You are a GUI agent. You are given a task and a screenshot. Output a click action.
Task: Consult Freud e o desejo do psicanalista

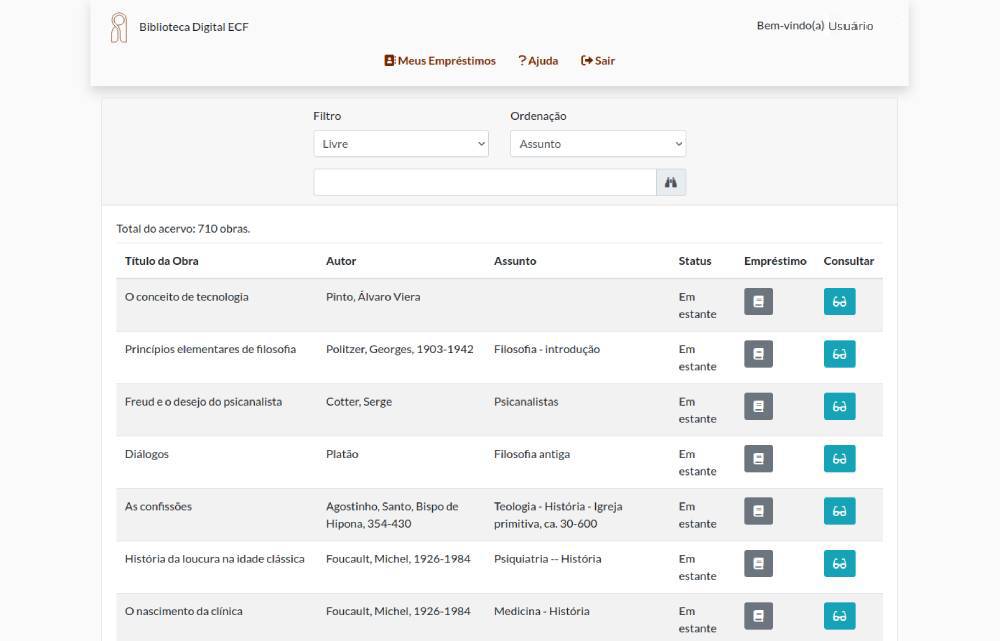tap(839, 406)
